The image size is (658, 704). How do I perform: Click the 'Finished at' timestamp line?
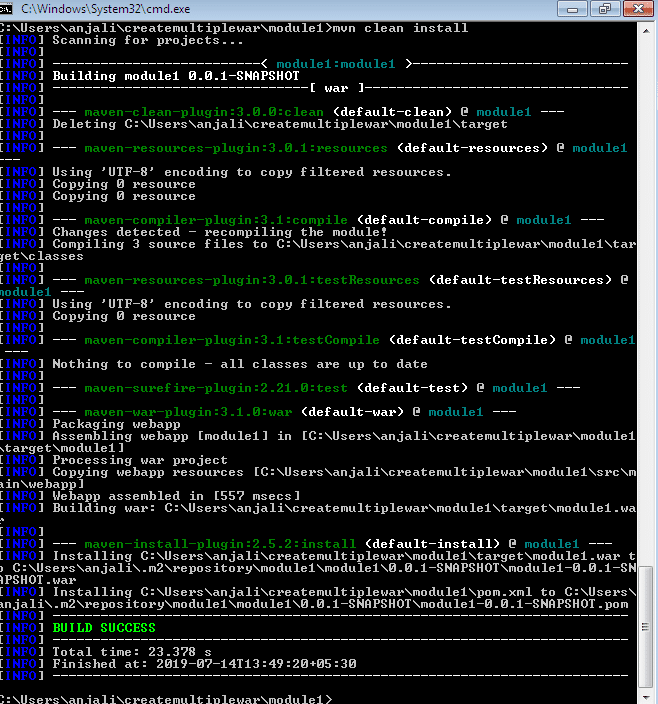(x=204, y=664)
